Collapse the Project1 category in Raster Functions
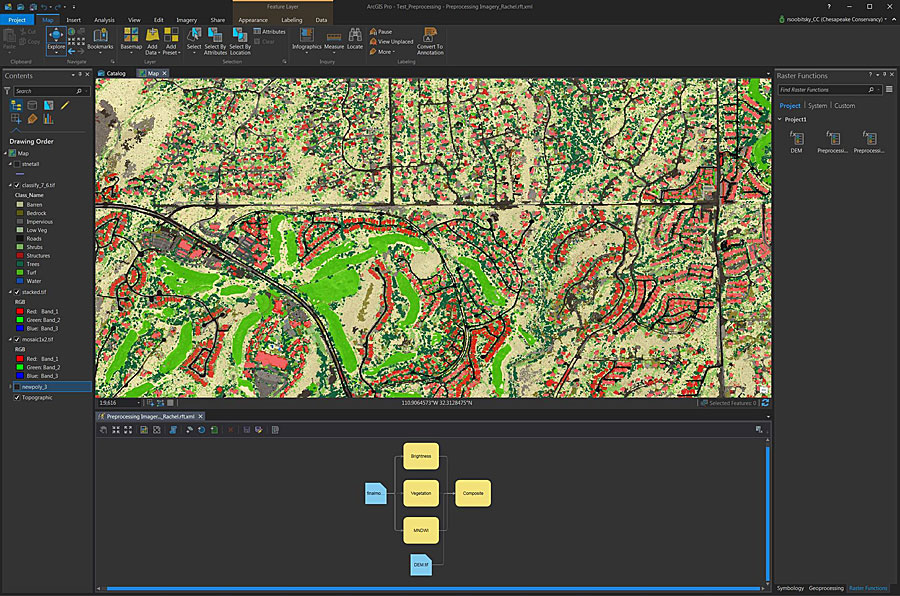The height and width of the screenshot is (596, 900). tap(780, 119)
